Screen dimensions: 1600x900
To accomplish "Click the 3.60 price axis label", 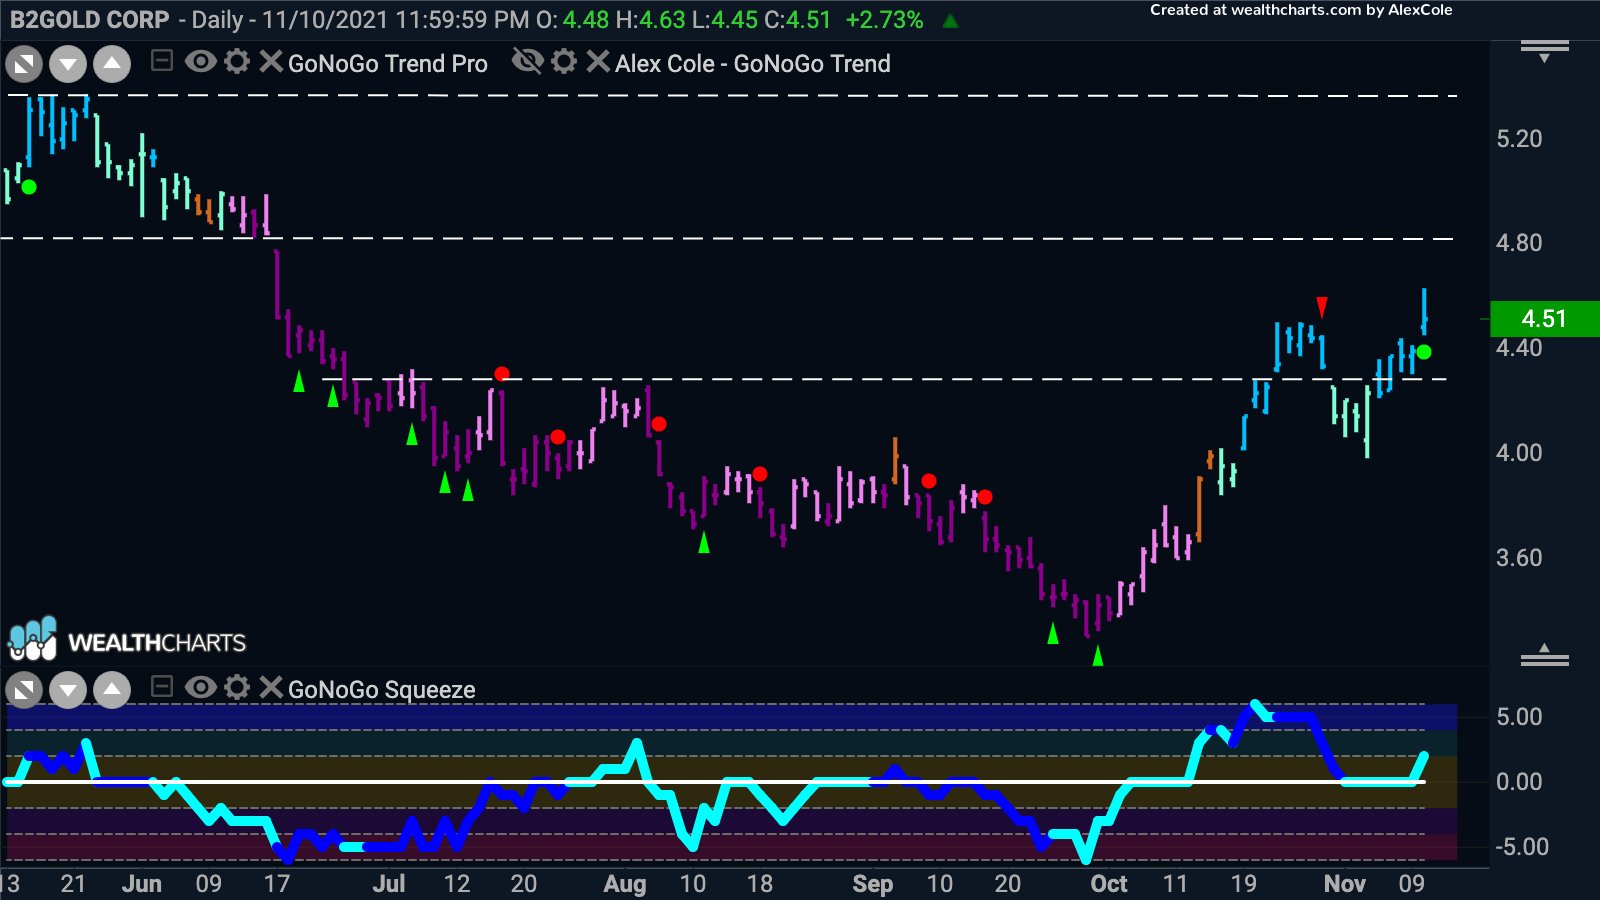I will [1519, 558].
